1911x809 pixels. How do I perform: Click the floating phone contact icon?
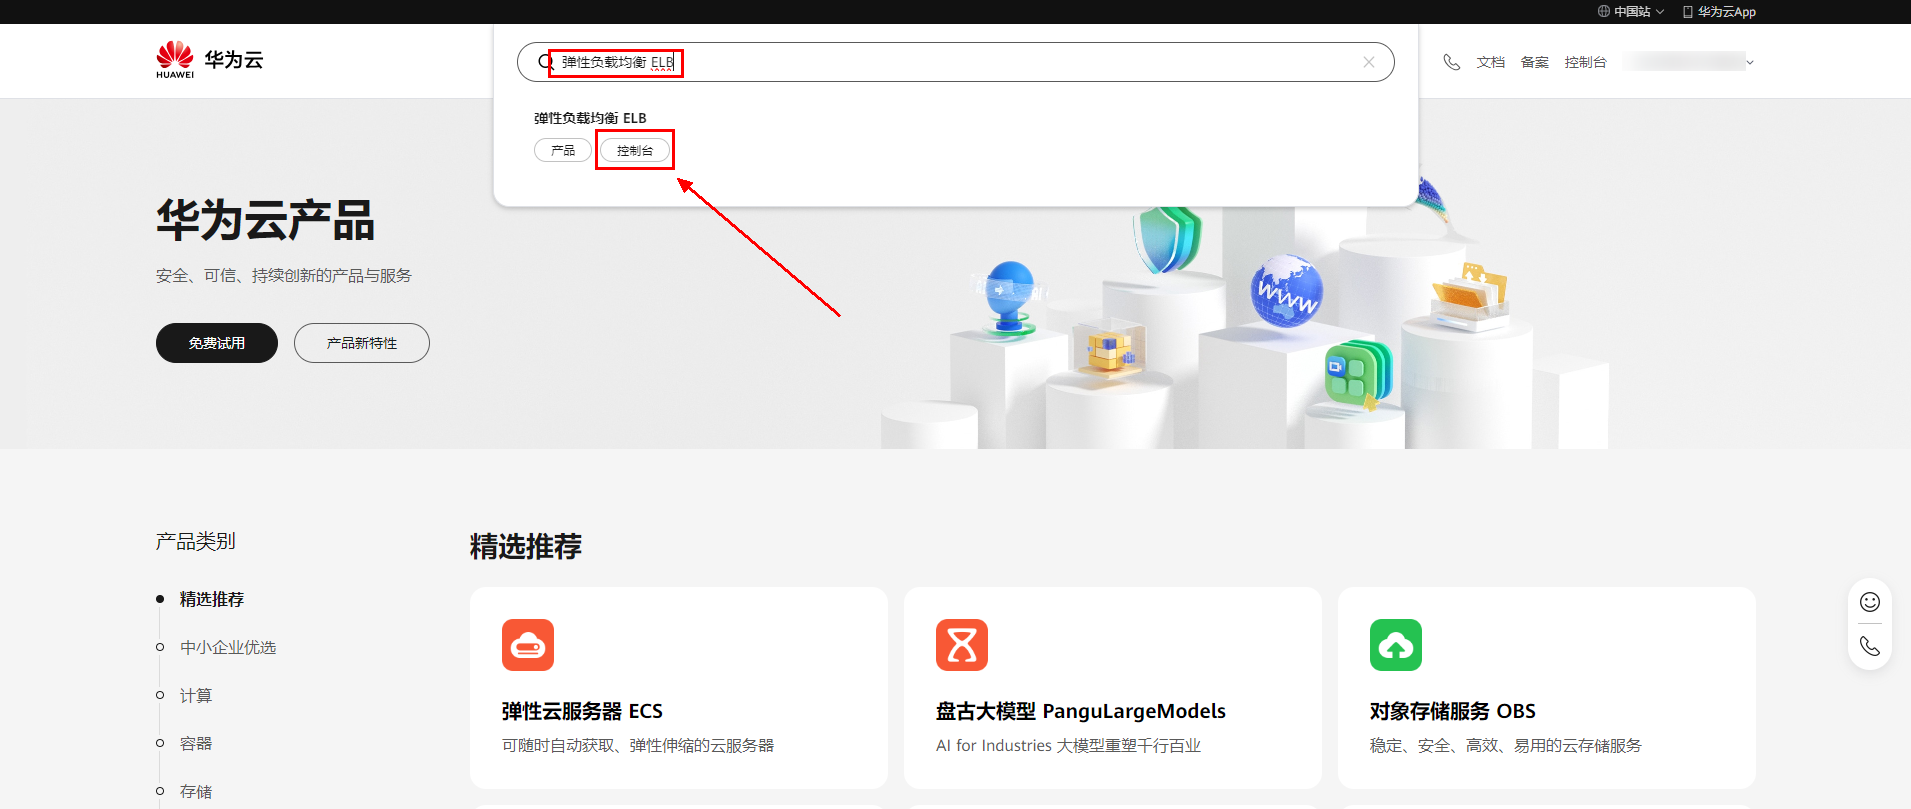[1870, 646]
